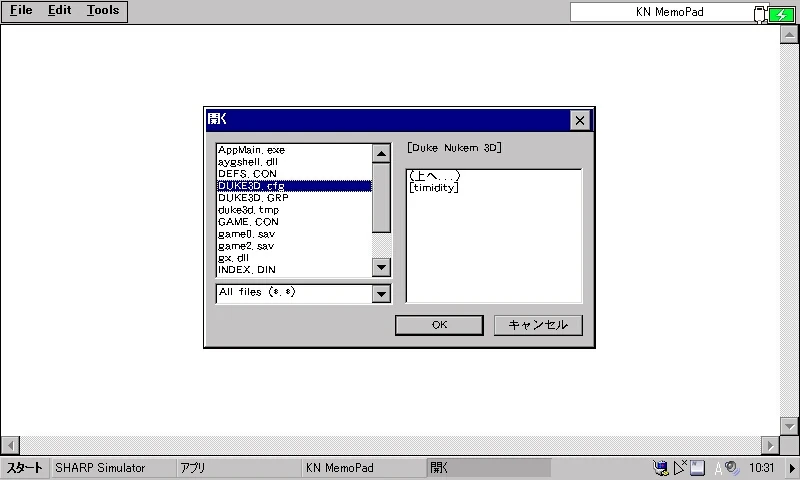
Task: Click the network connection tray icon
Action: (661, 468)
